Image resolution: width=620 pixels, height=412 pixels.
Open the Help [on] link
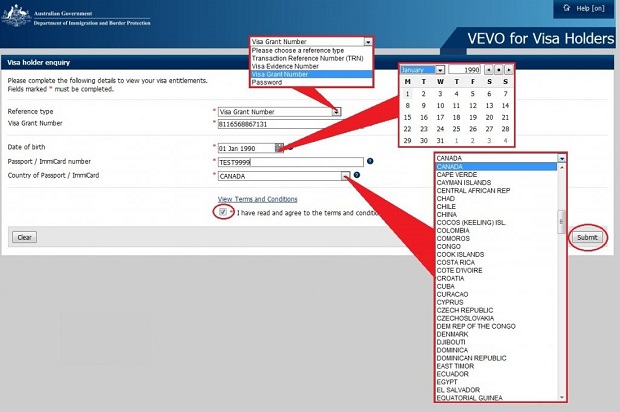tap(584, 8)
